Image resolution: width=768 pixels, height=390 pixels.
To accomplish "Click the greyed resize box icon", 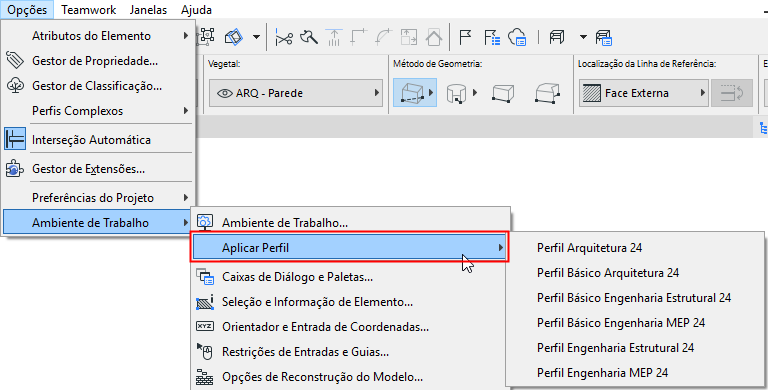I will [408, 37].
